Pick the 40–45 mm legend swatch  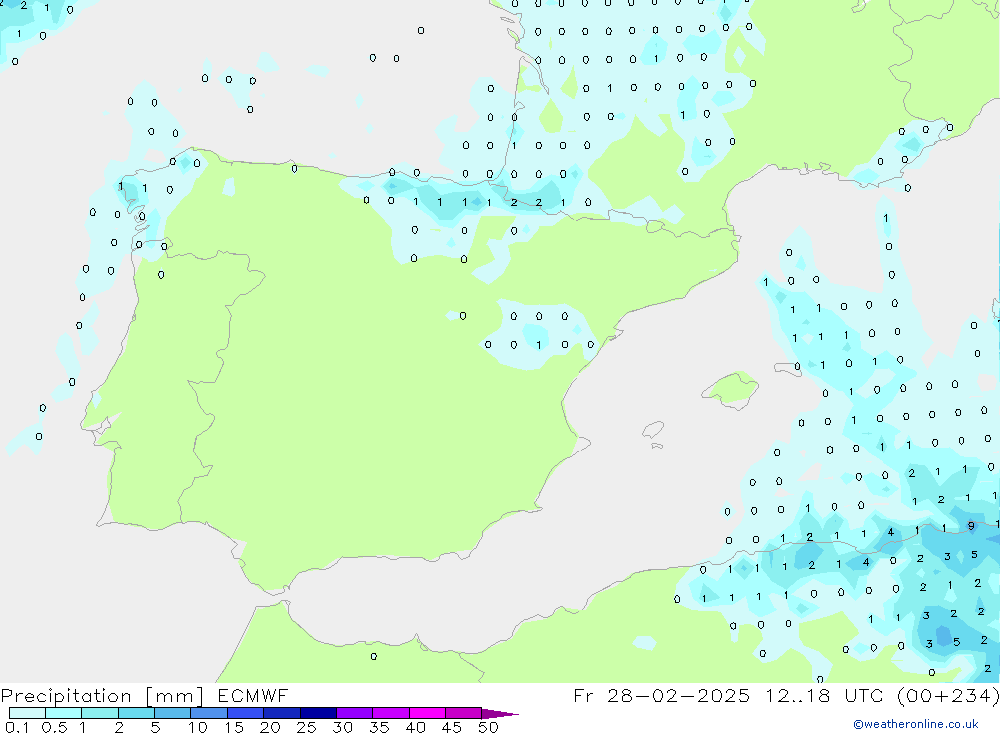coord(427,713)
